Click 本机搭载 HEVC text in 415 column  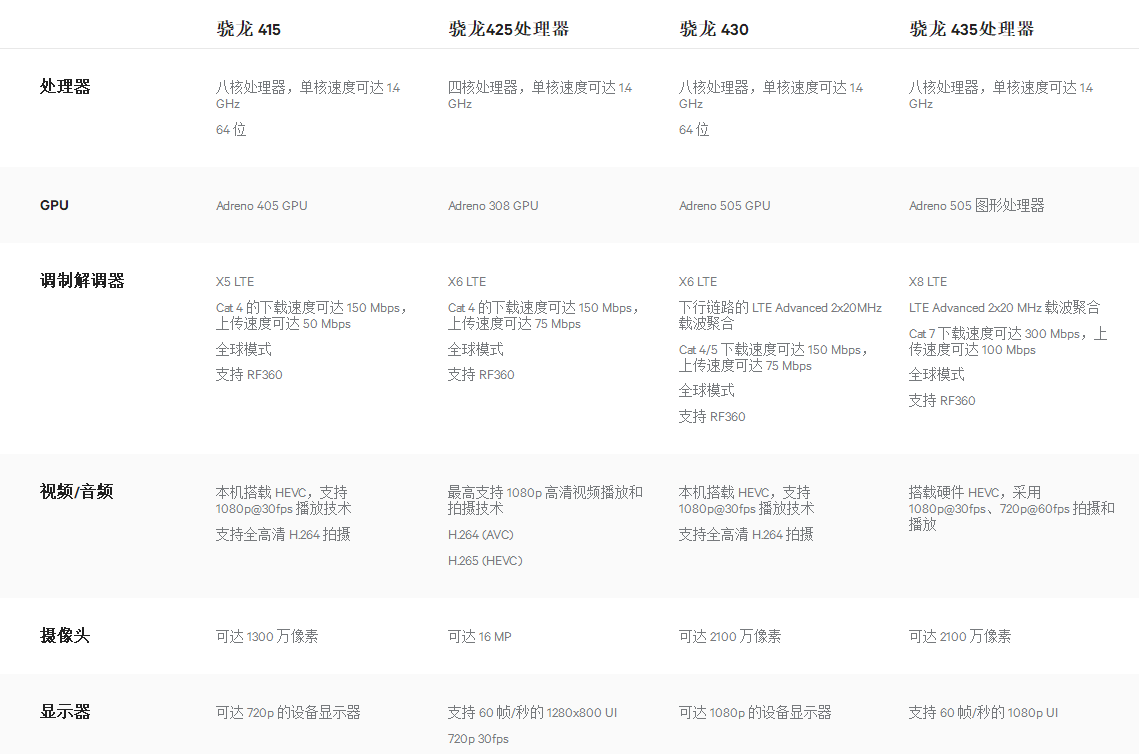tap(283, 500)
